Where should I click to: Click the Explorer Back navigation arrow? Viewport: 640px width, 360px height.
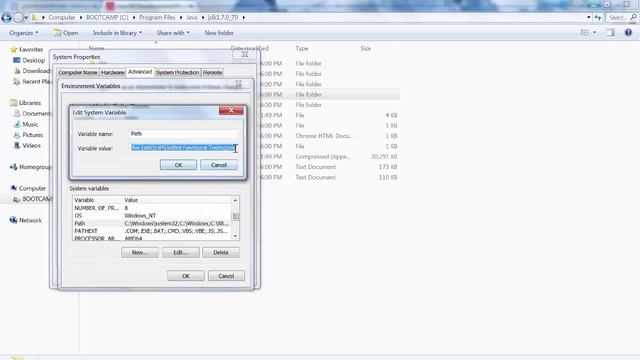pyautogui.click(x=6, y=18)
